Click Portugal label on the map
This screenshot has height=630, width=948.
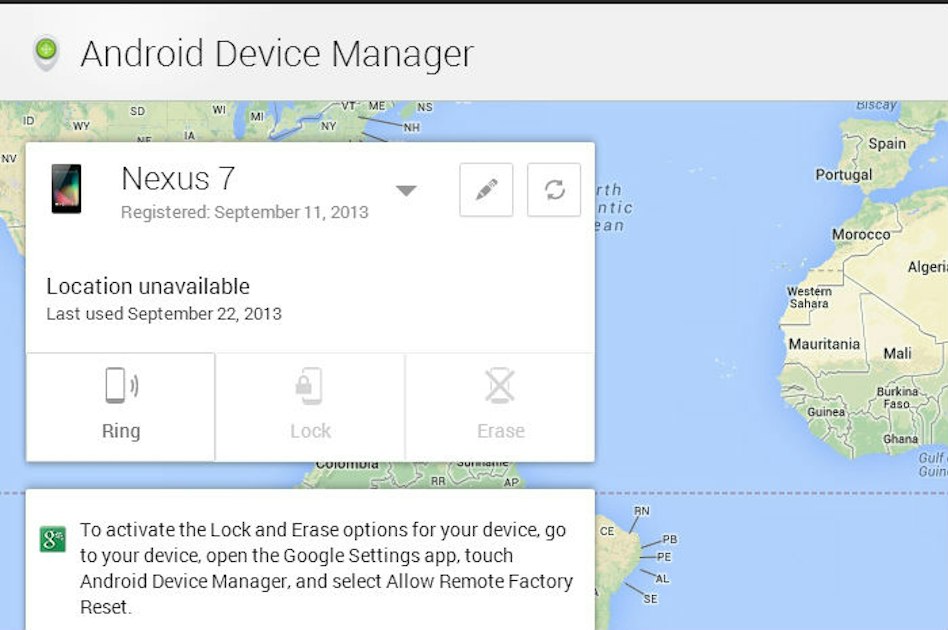coord(843,175)
